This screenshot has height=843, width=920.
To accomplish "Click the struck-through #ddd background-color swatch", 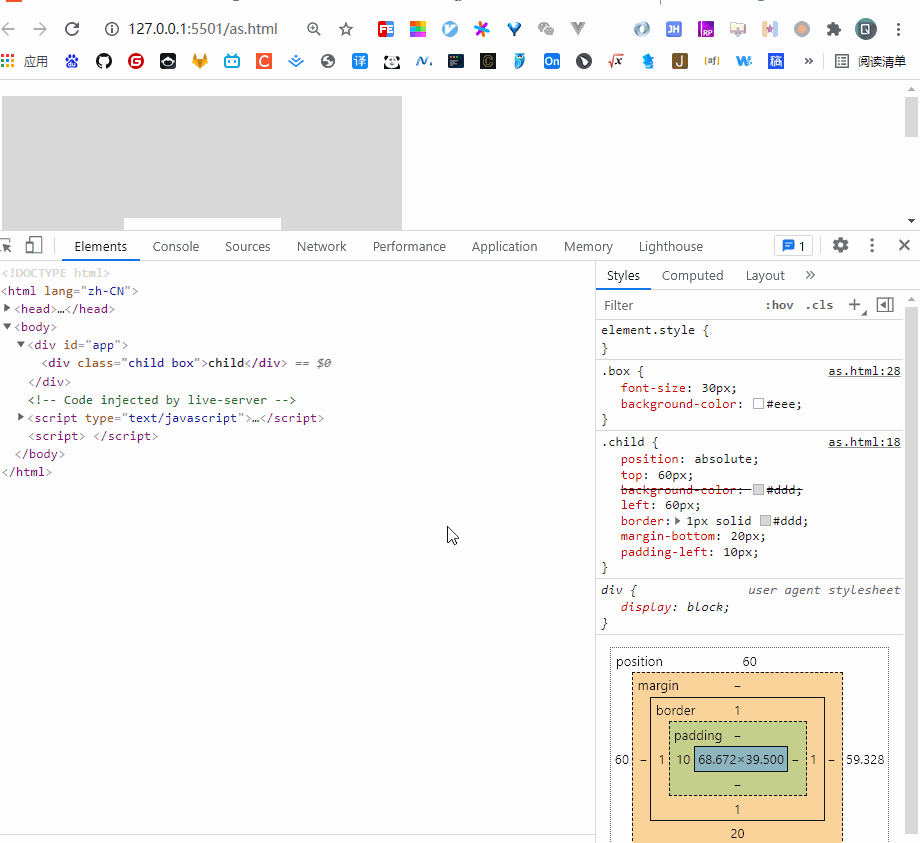I will (758, 489).
